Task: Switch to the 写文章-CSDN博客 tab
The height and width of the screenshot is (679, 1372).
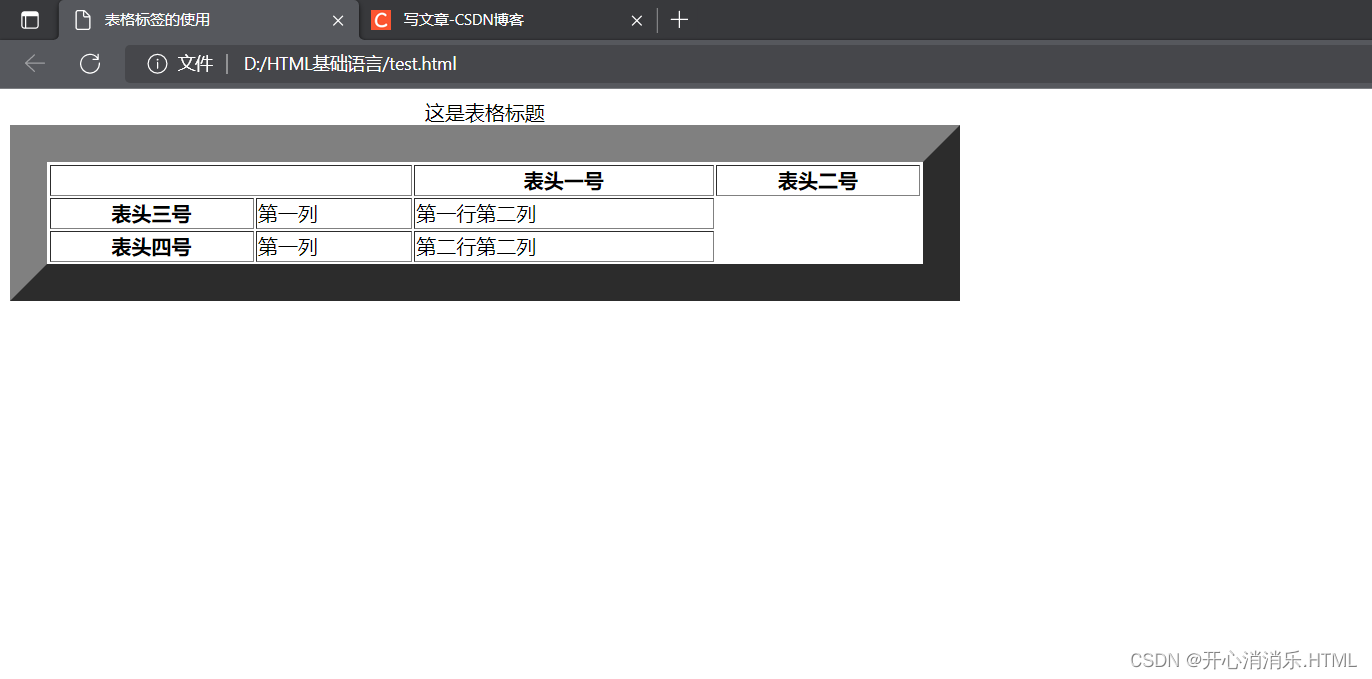Action: click(508, 20)
